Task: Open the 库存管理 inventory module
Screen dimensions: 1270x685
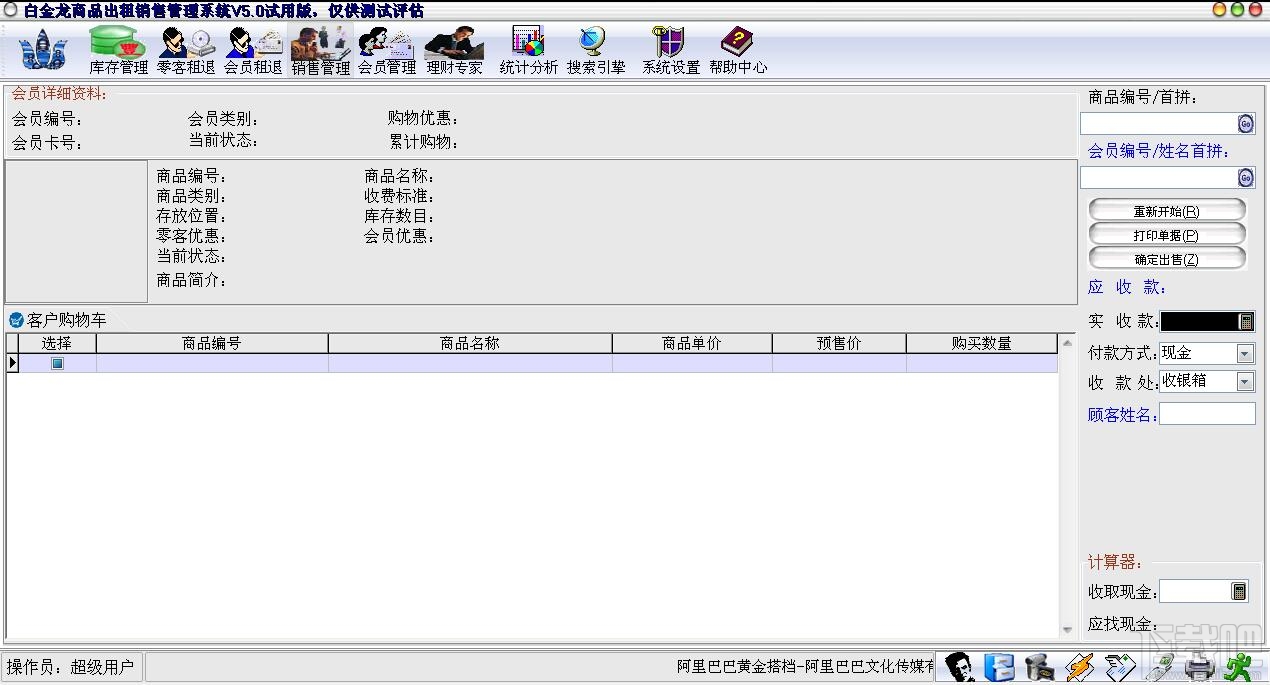Action: (117, 48)
